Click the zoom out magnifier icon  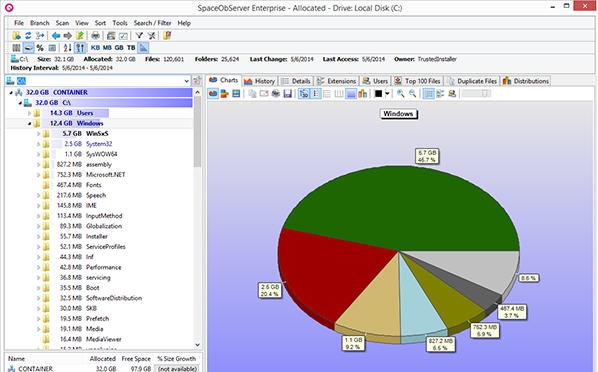pyautogui.click(x=412, y=93)
